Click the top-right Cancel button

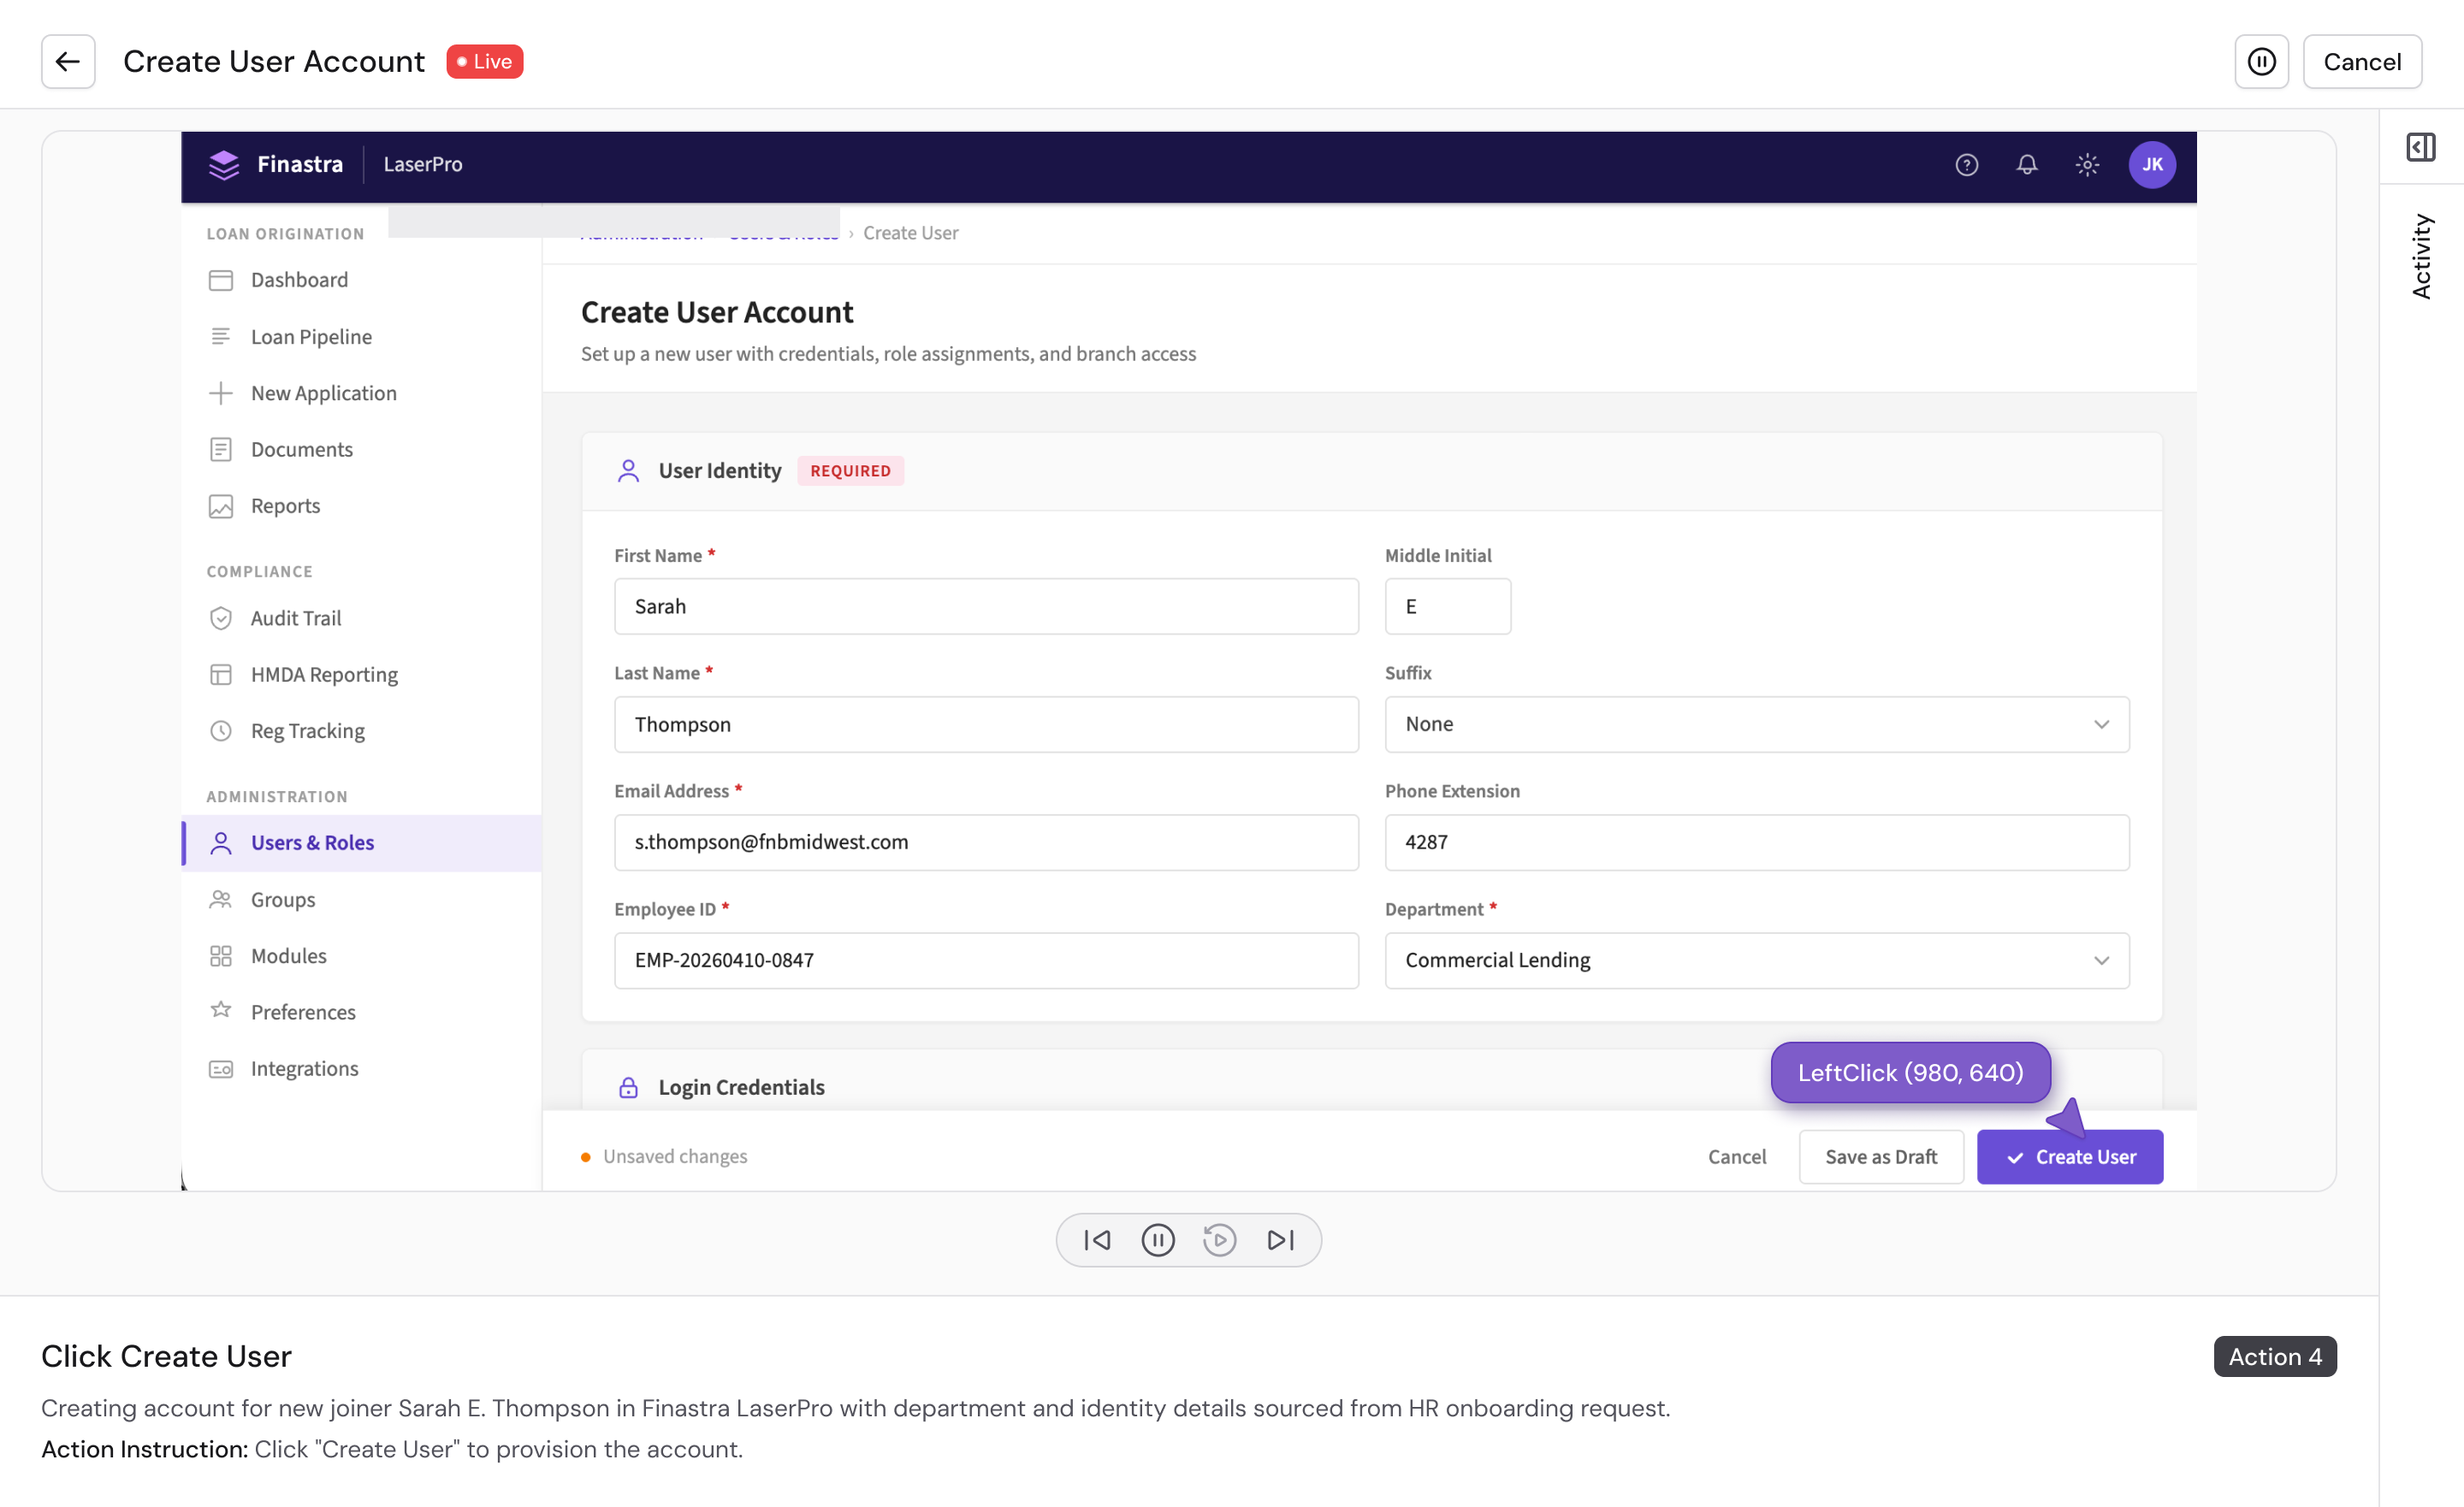click(x=2361, y=62)
